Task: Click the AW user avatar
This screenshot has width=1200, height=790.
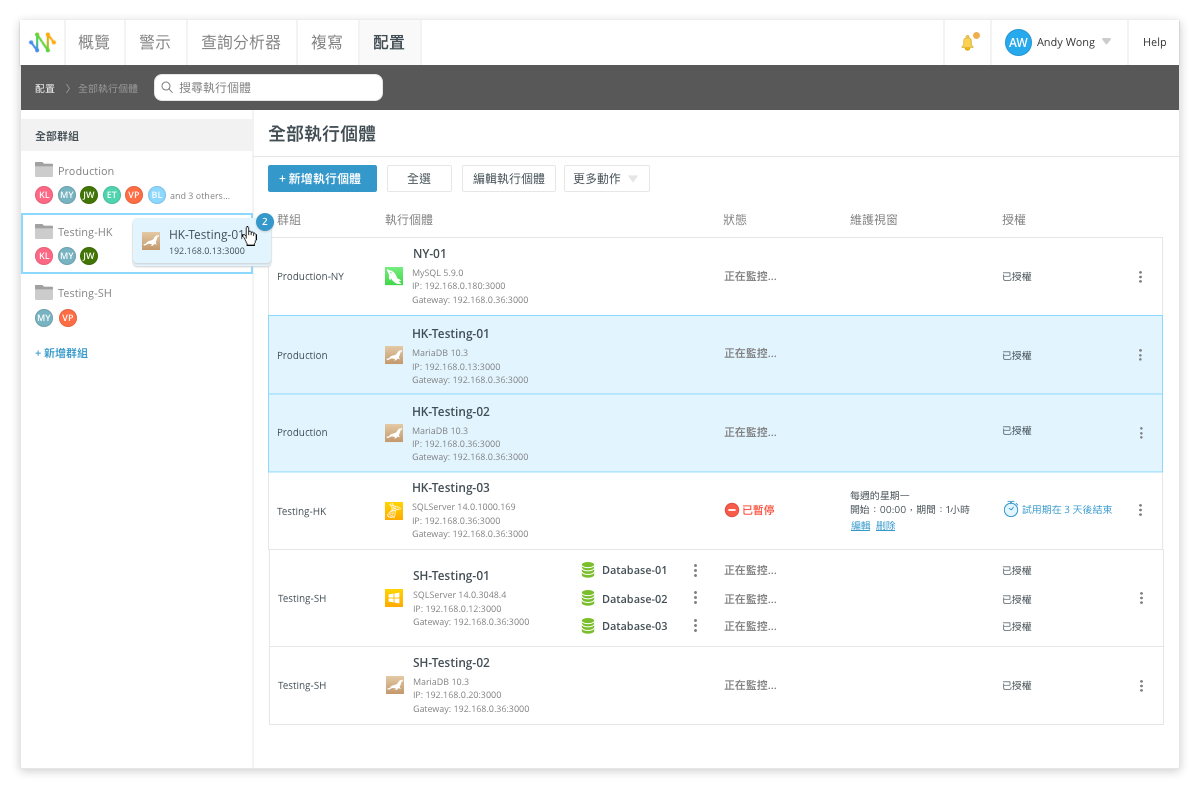Action: [x=1018, y=42]
